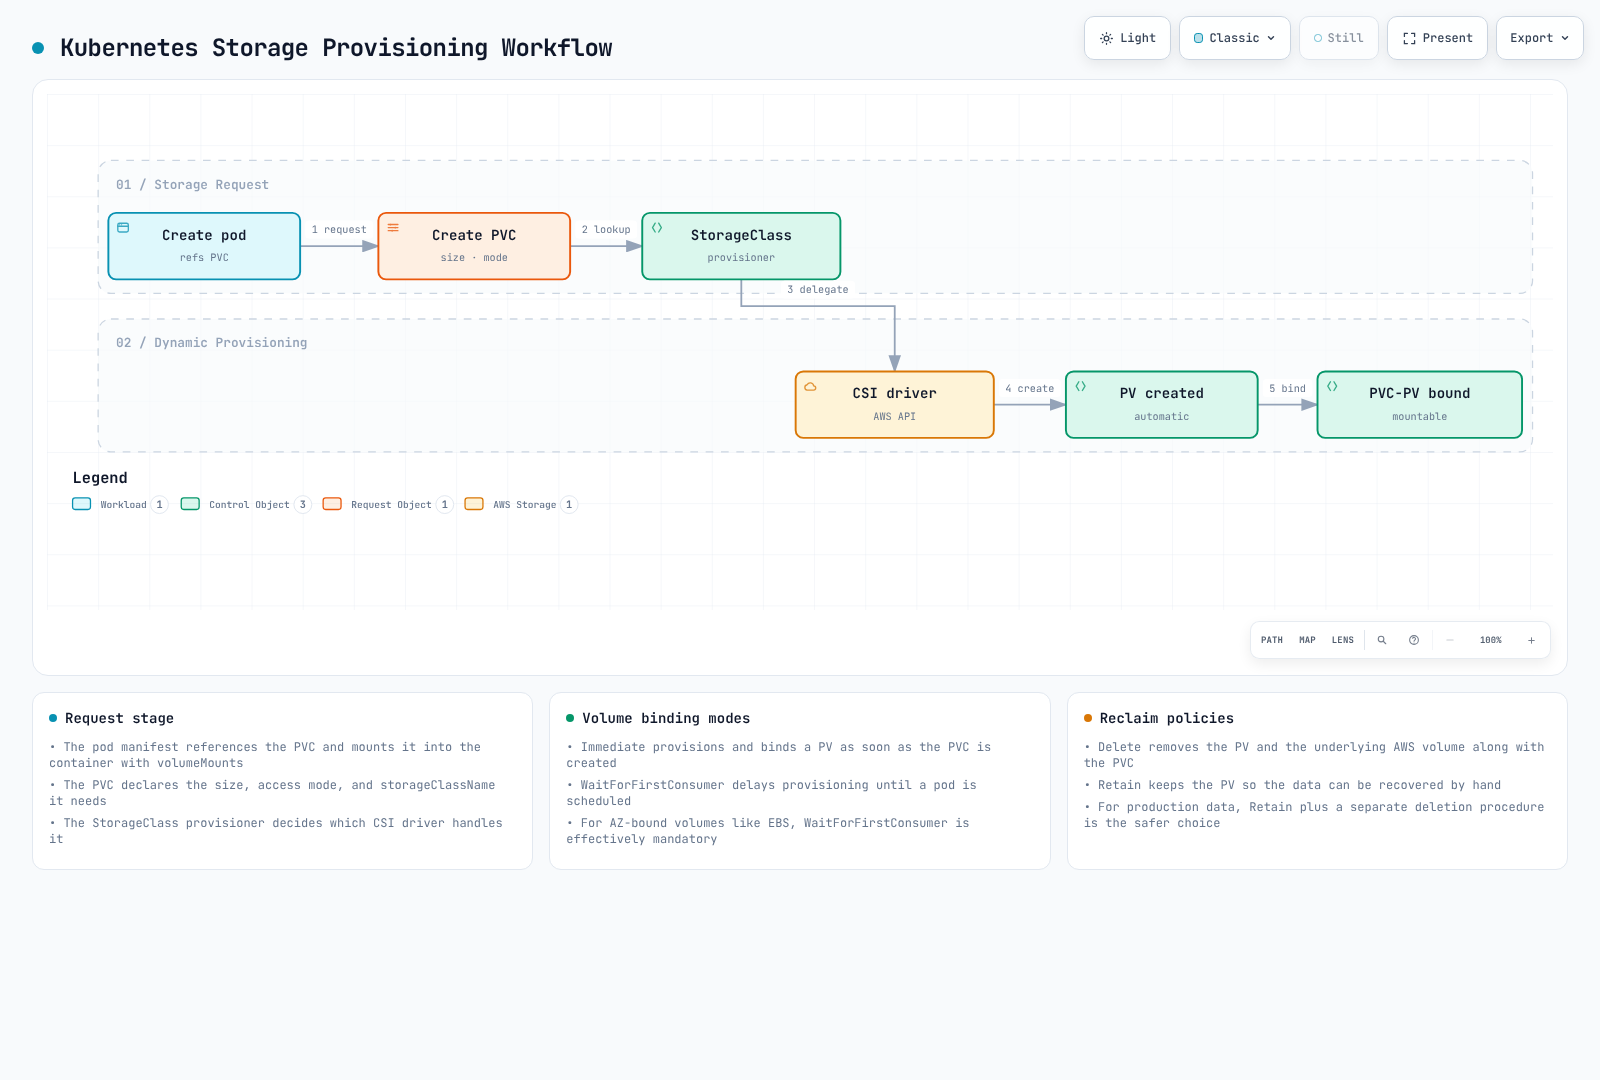Click the Control Object legend swatch
This screenshot has height=1080, width=1600.
click(190, 504)
